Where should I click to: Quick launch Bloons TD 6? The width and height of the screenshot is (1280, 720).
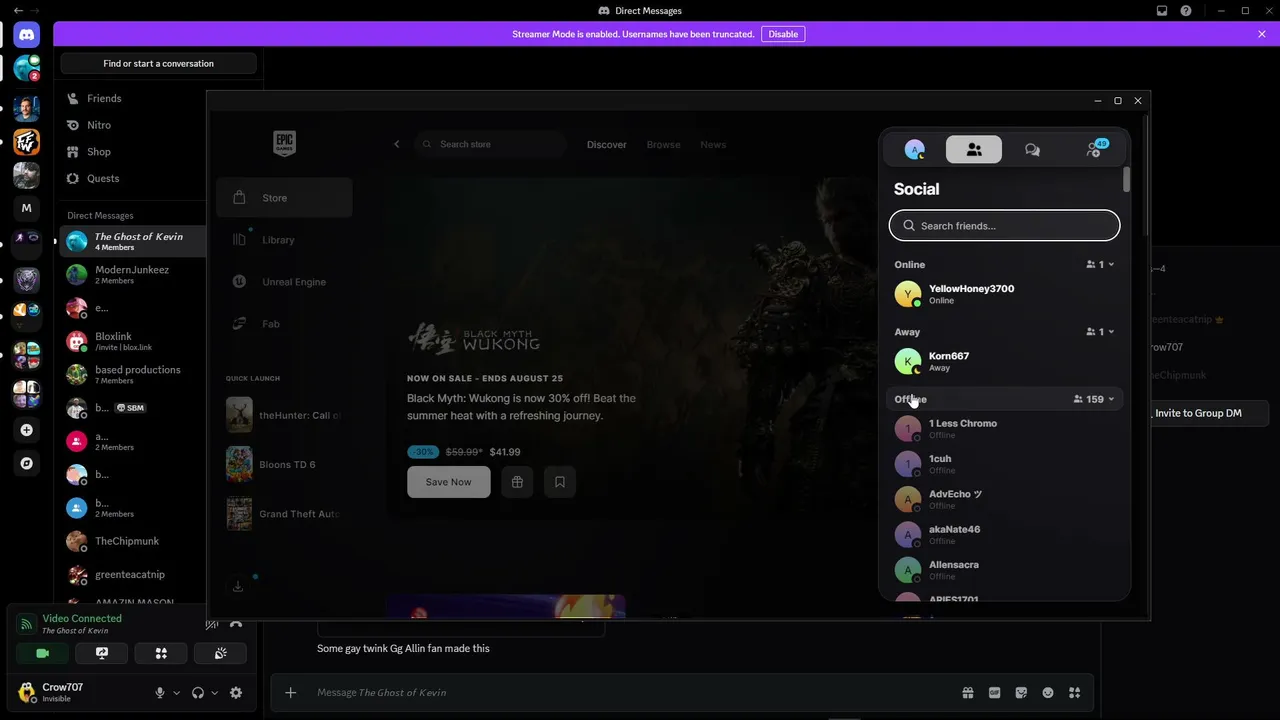pyautogui.click(x=284, y=464)
